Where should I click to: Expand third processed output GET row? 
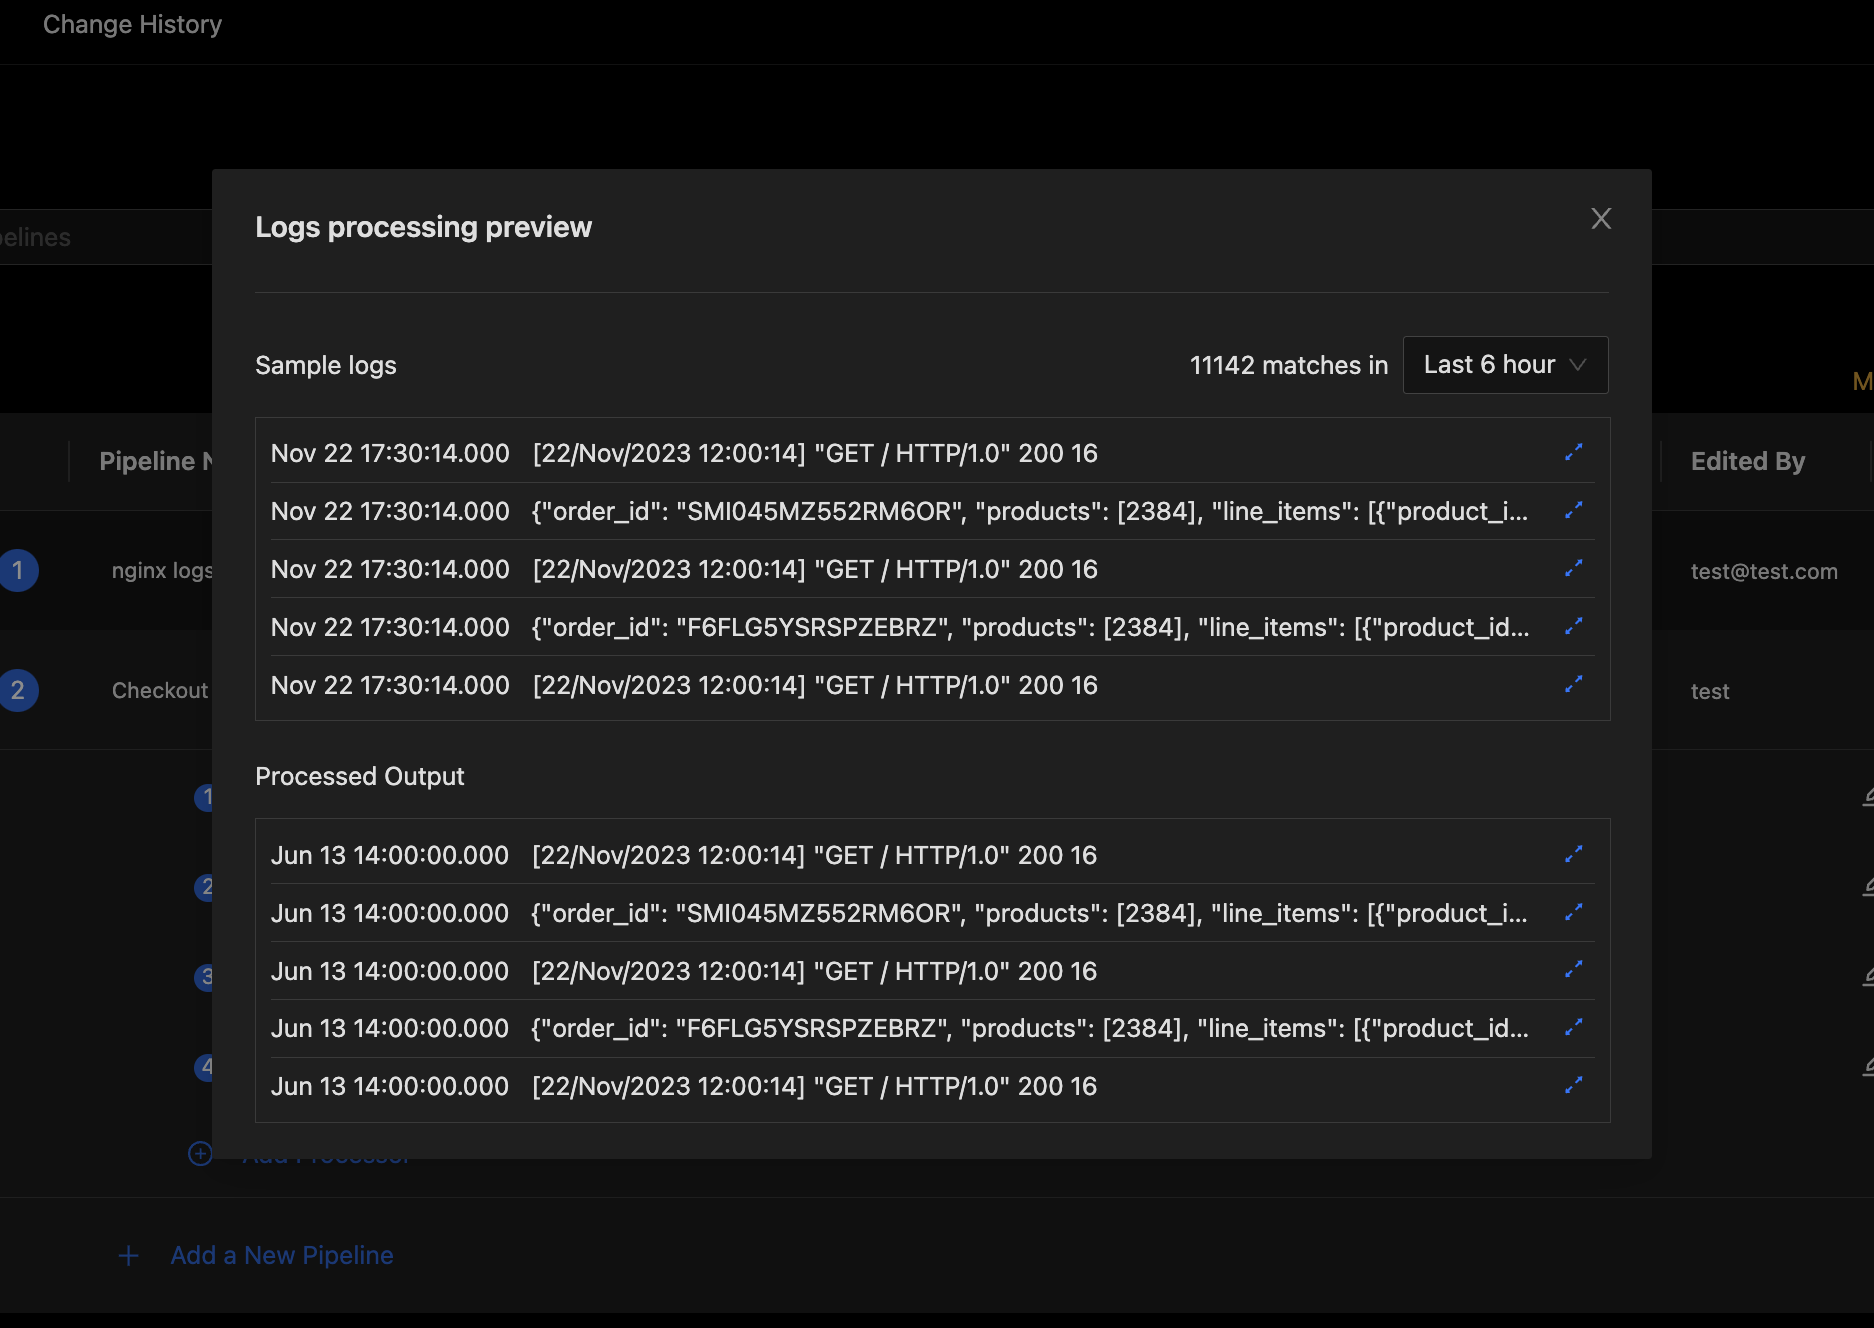coord(1573,971)
